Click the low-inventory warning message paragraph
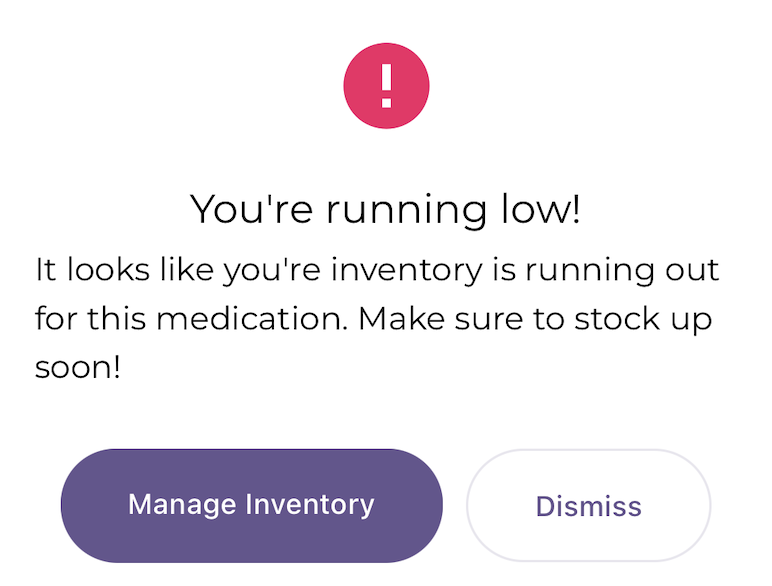The image size is (772, 586). coord(376,318)
